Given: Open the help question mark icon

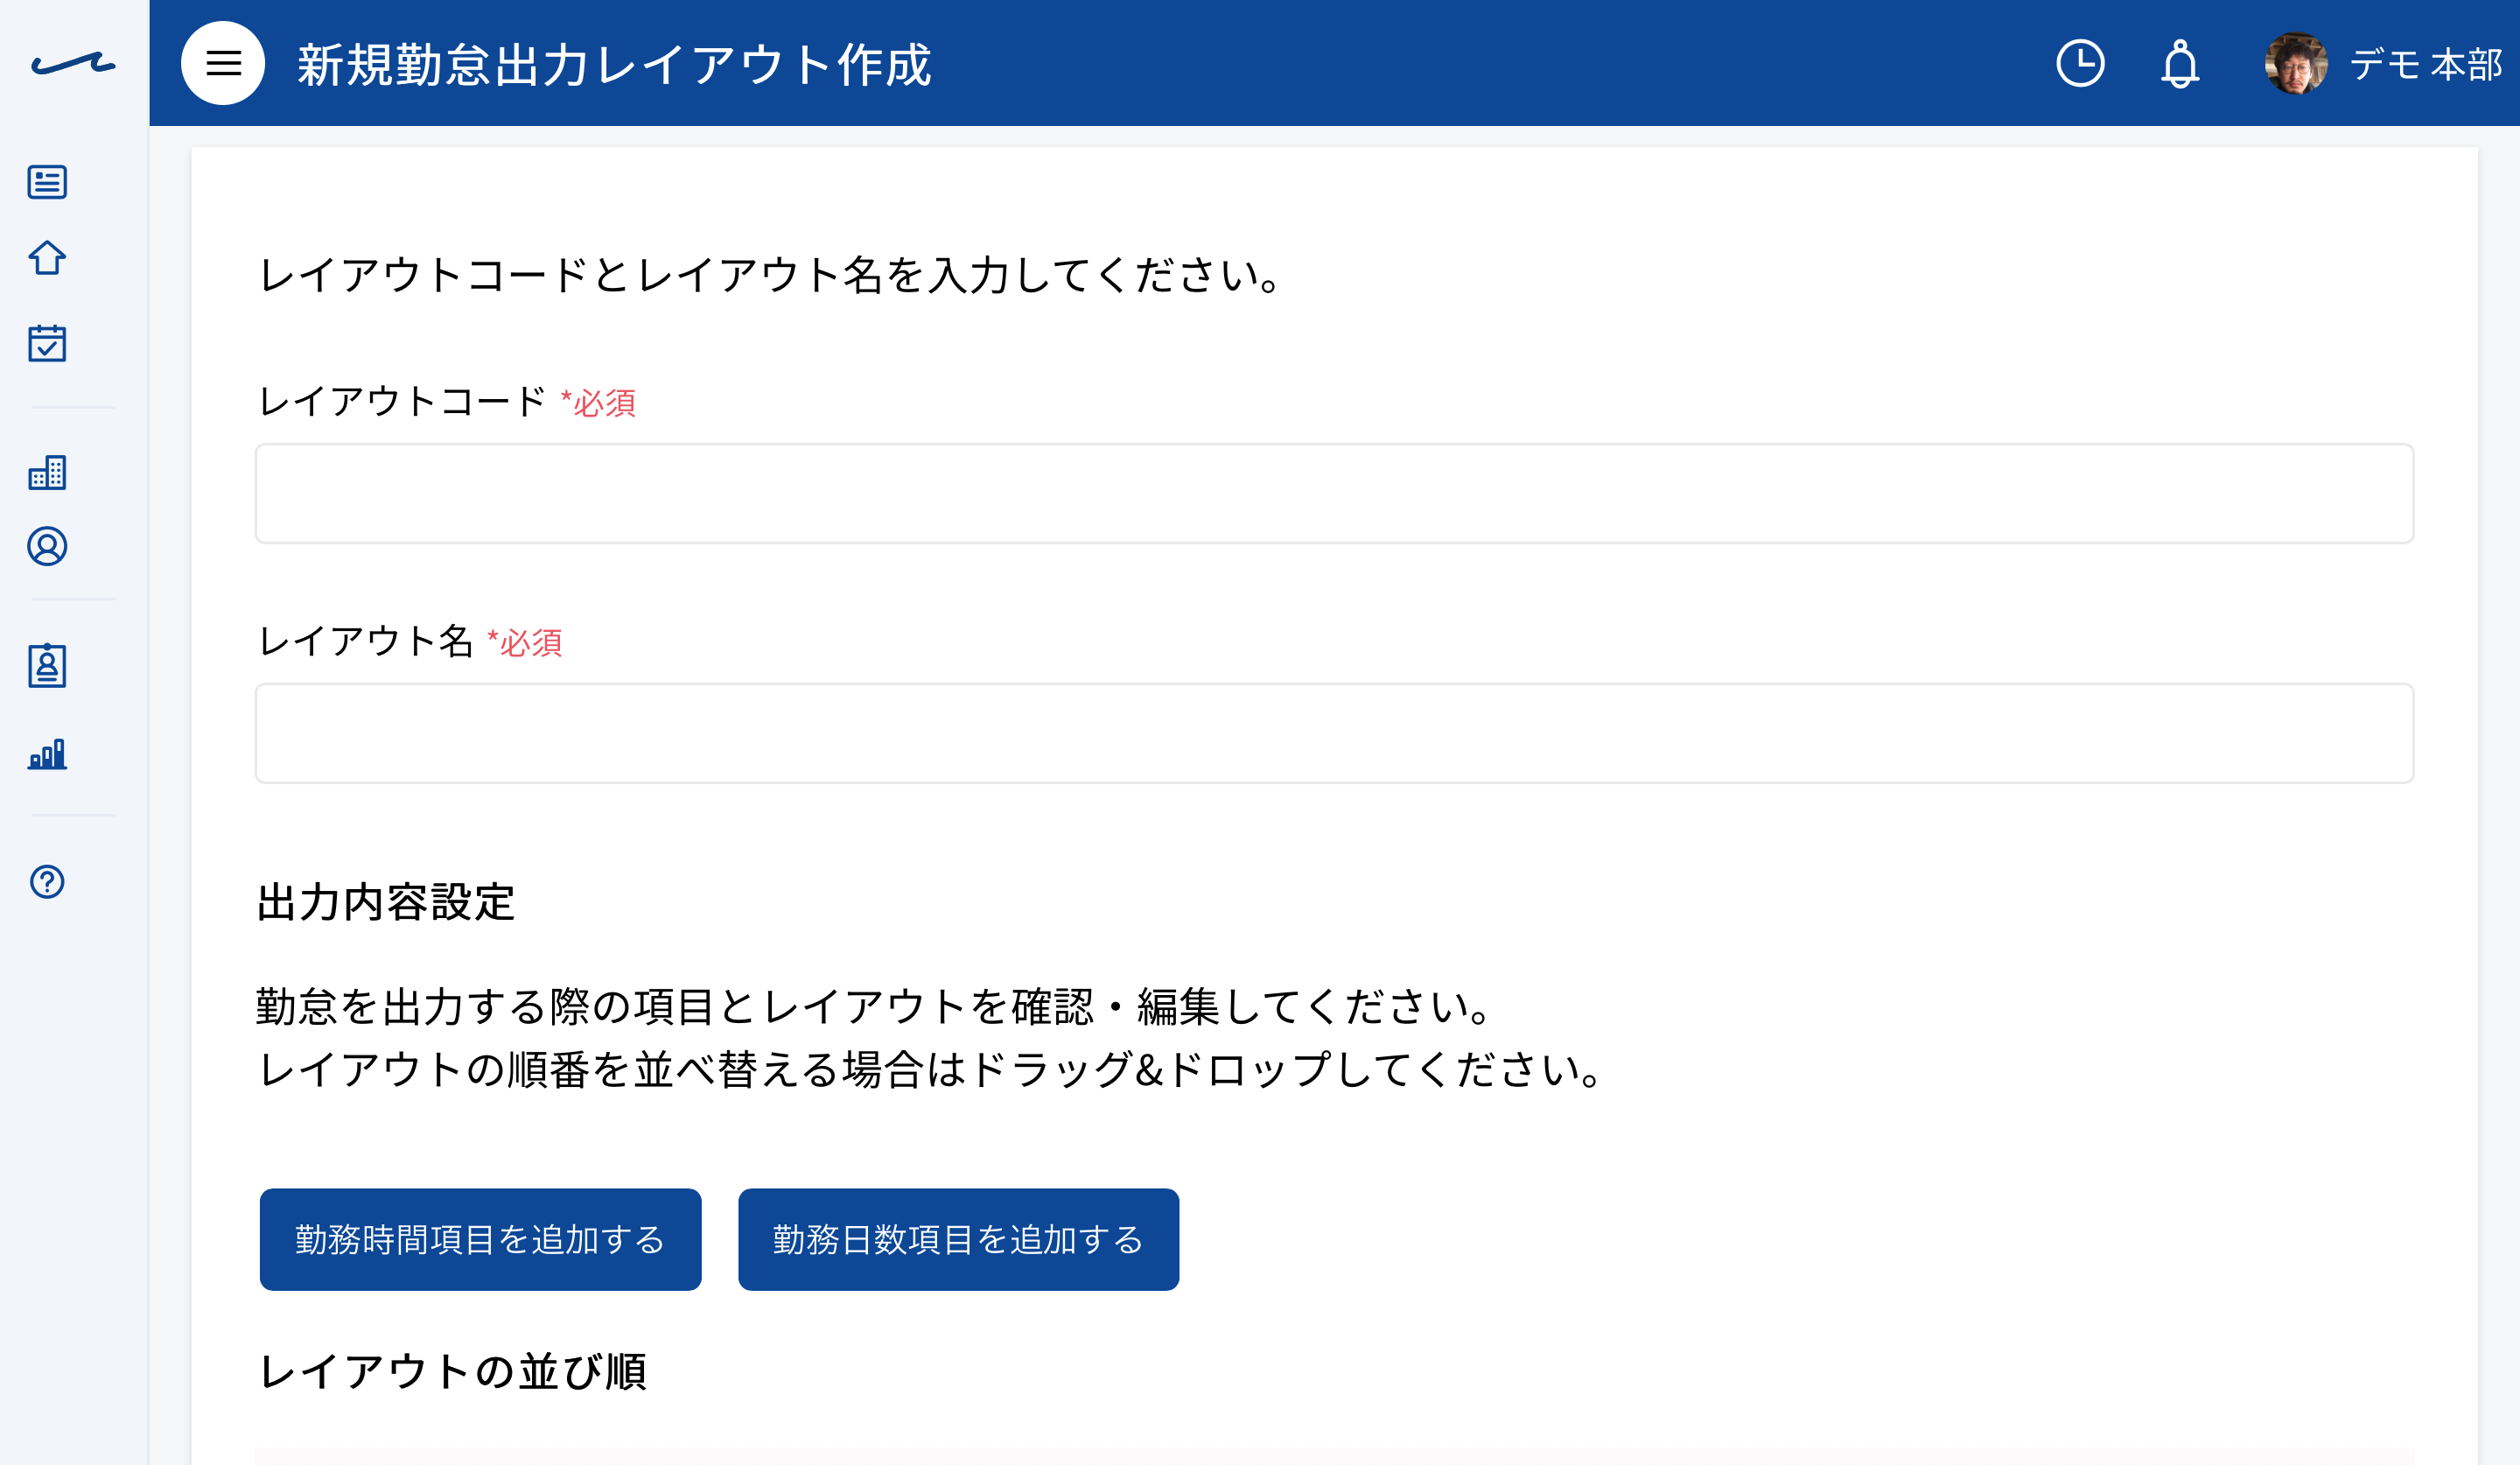Looking at the screenshot, I should [x=47, y=882].
